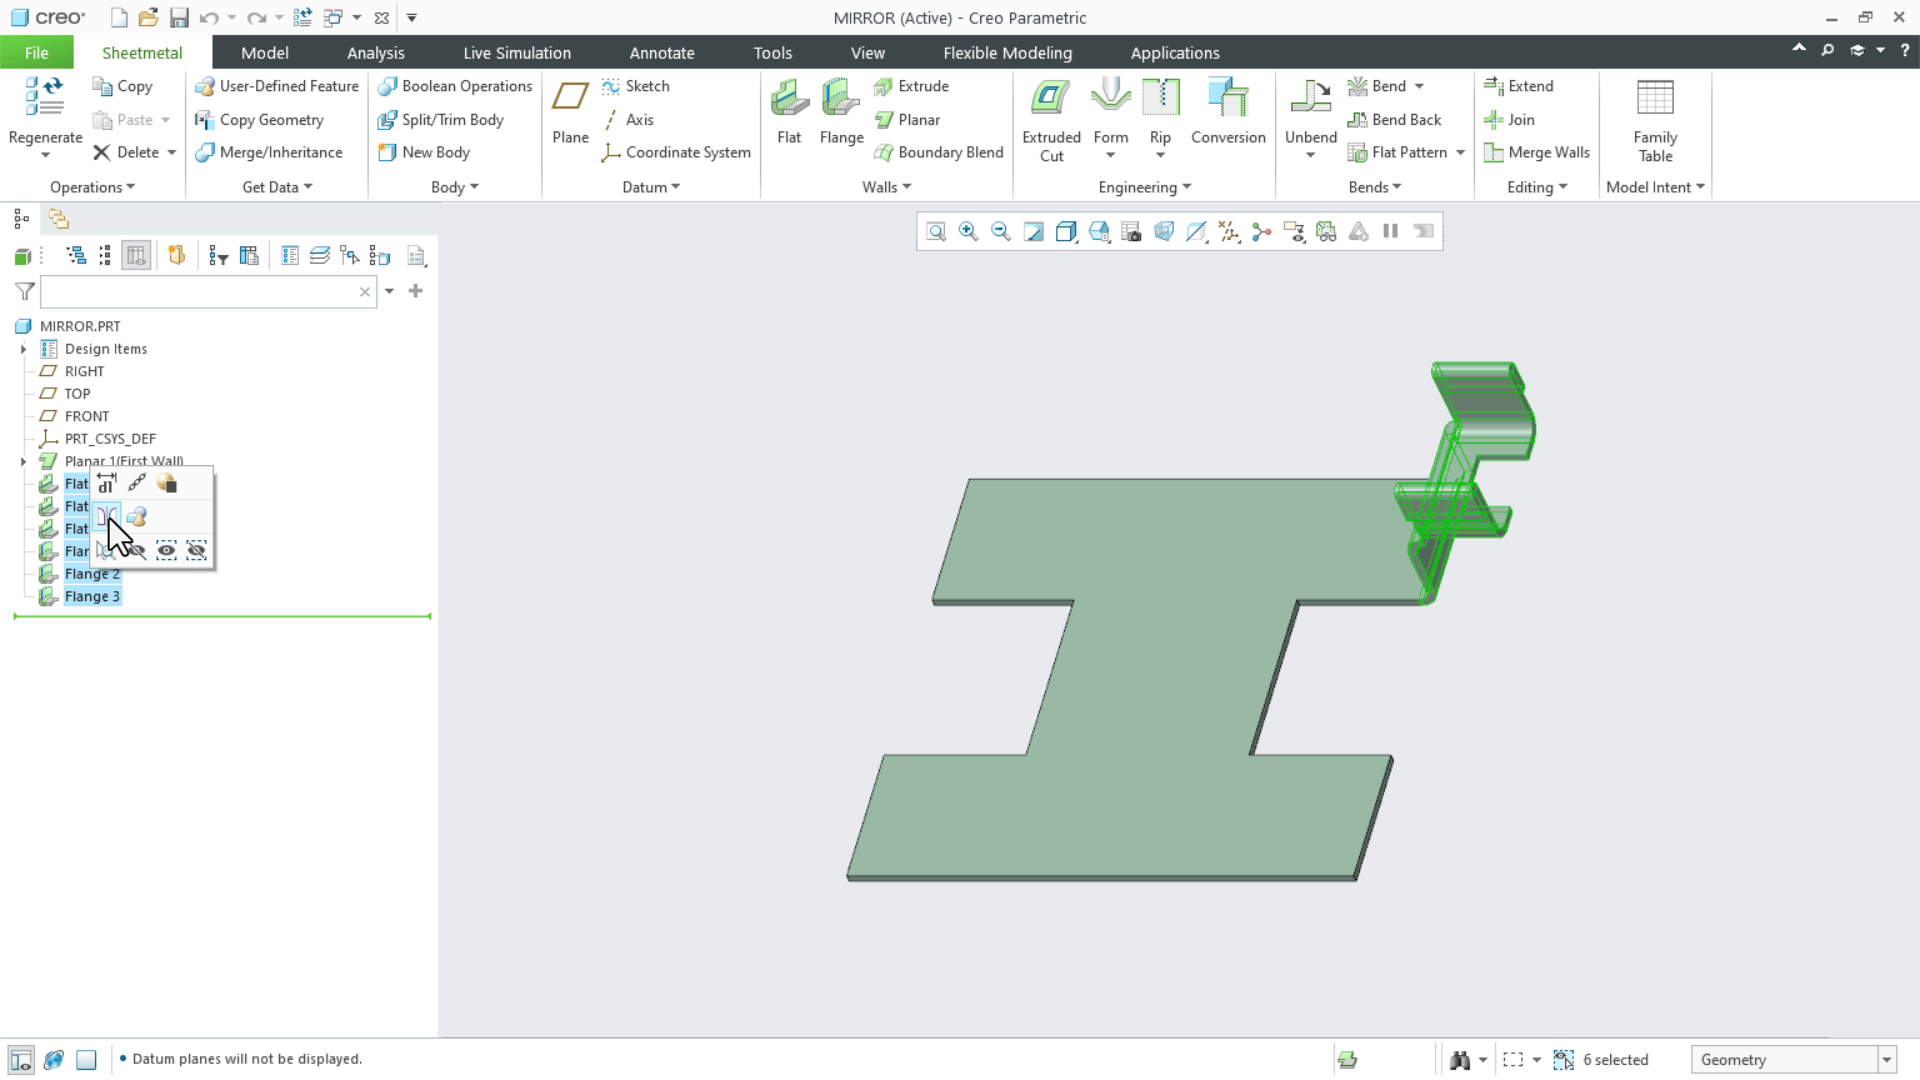Expand the Design Items node

(x=23, y=349)
